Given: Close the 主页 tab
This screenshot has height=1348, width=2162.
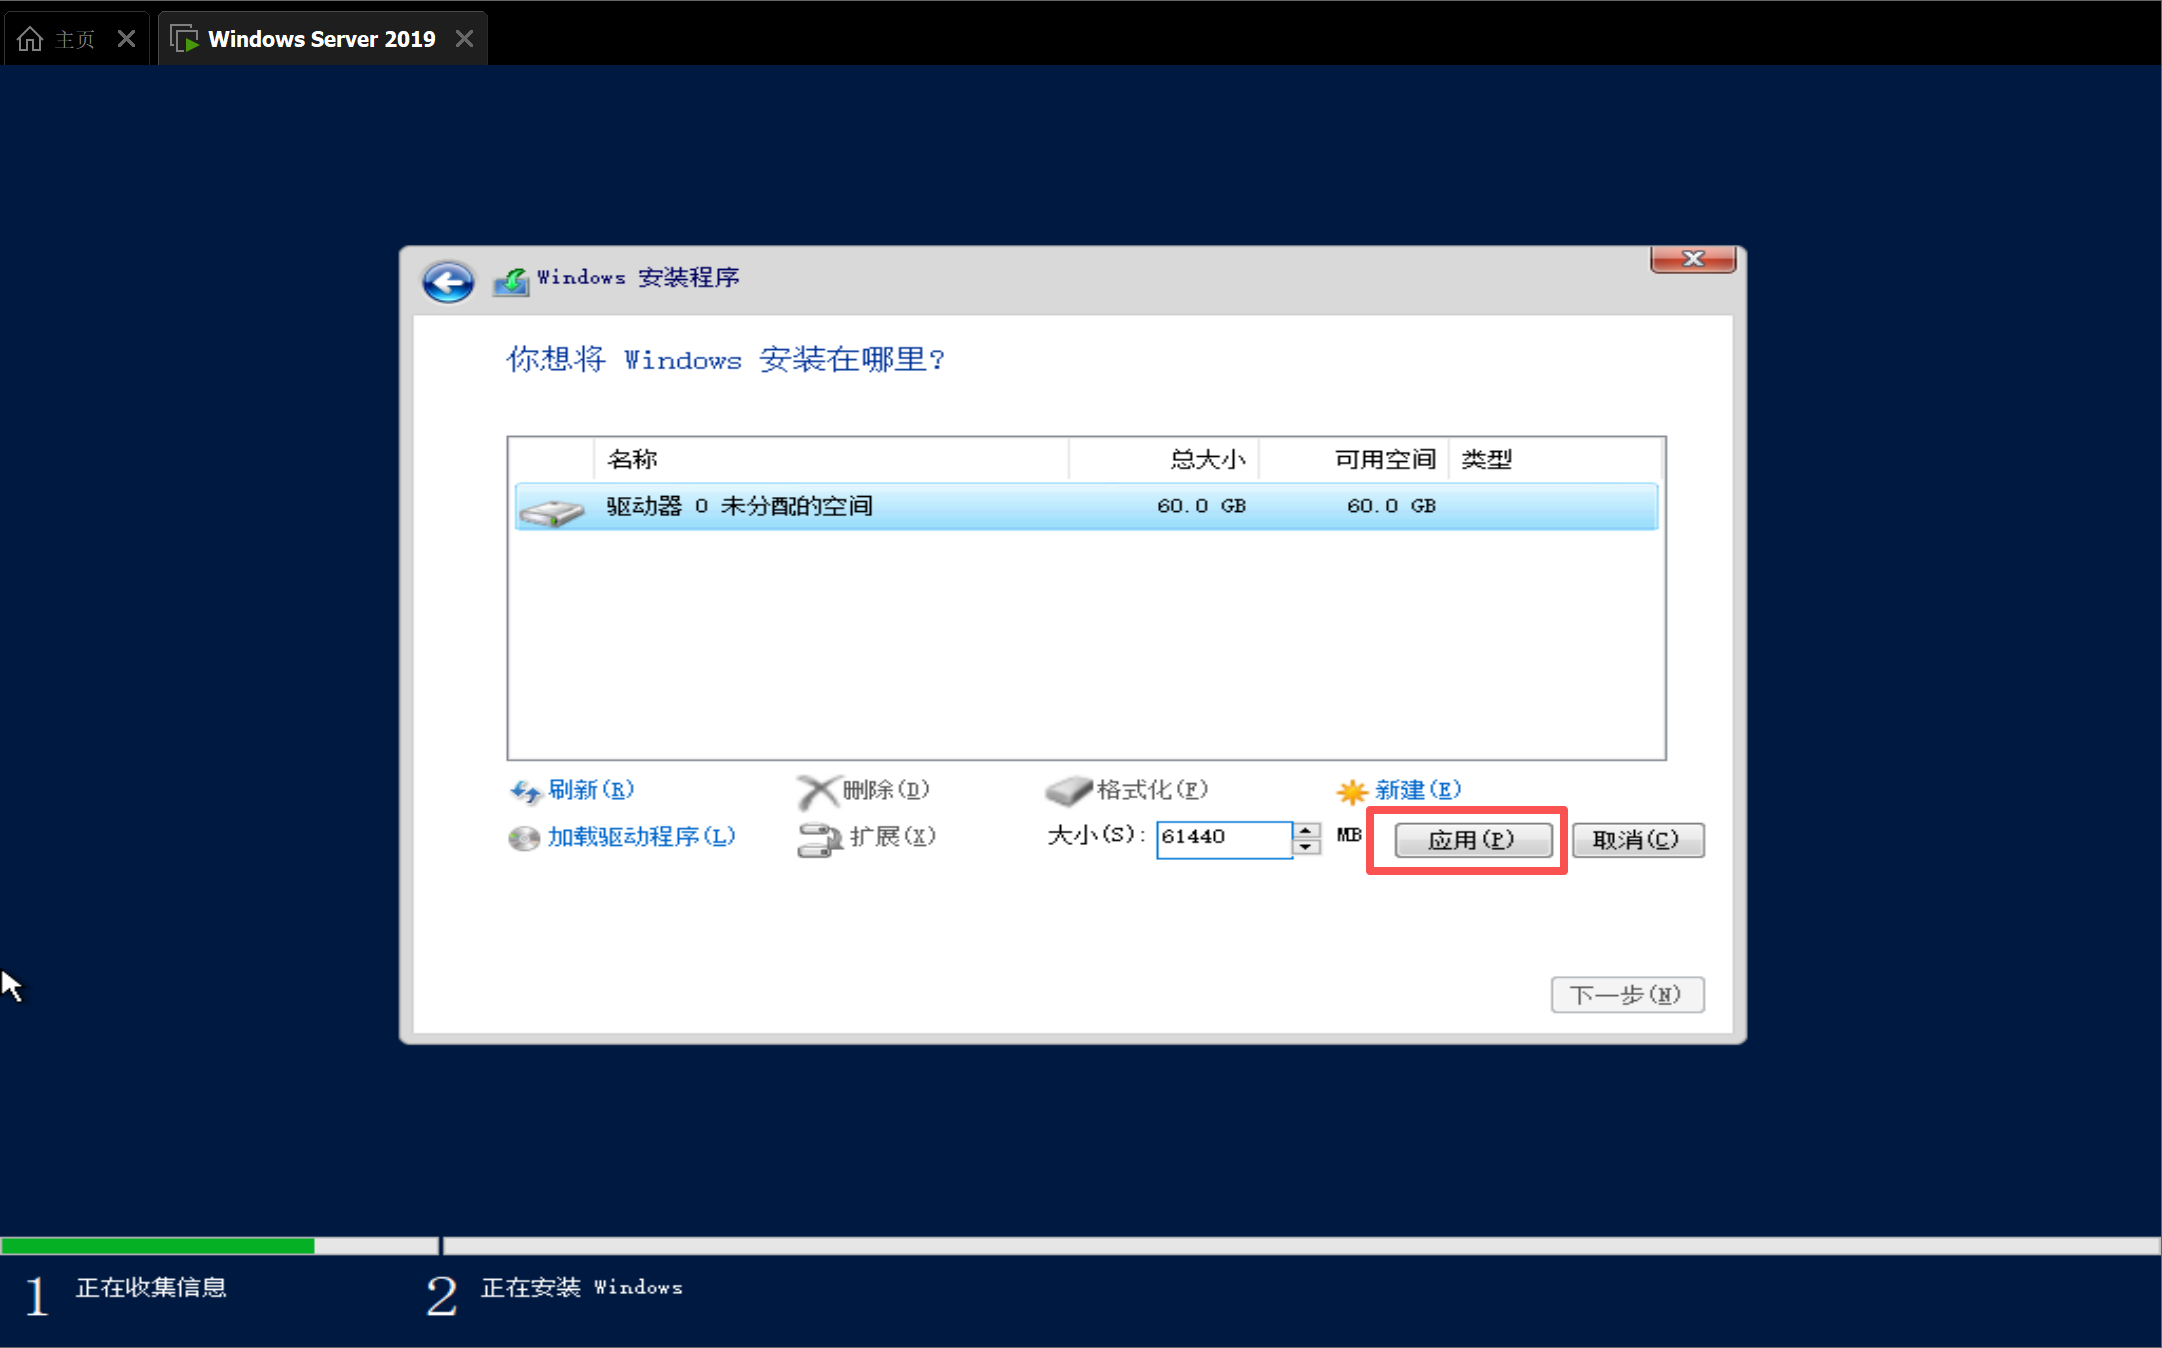Looking at the screenshot, I should [126, 39].
